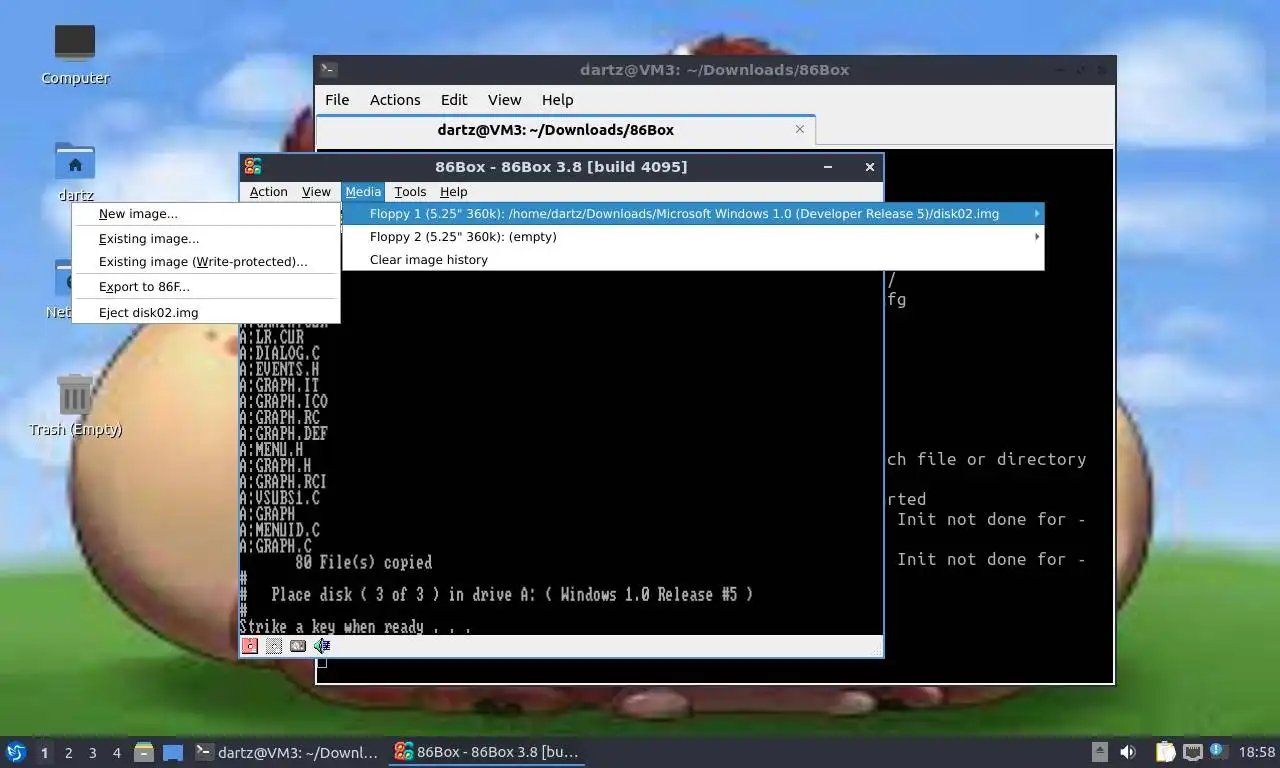1280x768 pixels.
Task: Switch to workspace 2
Action: 68,752
